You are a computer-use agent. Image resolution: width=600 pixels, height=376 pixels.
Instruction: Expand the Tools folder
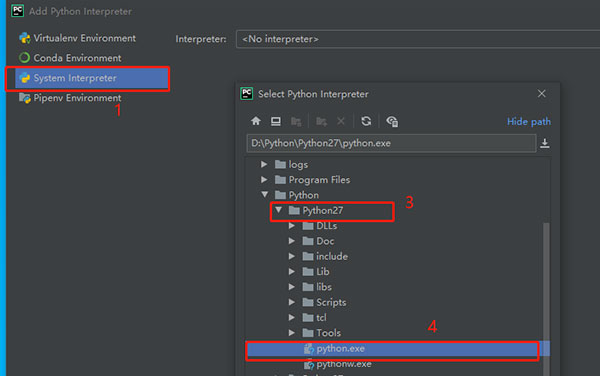(x=292, y=333)
